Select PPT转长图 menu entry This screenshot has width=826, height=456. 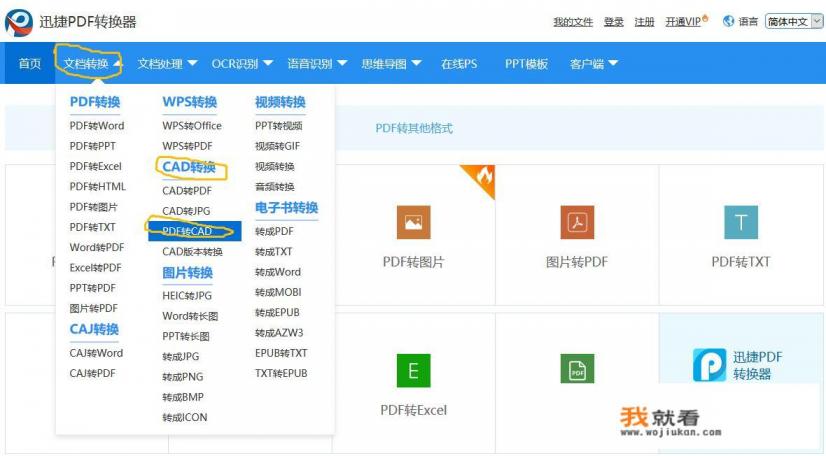point(185,336)
